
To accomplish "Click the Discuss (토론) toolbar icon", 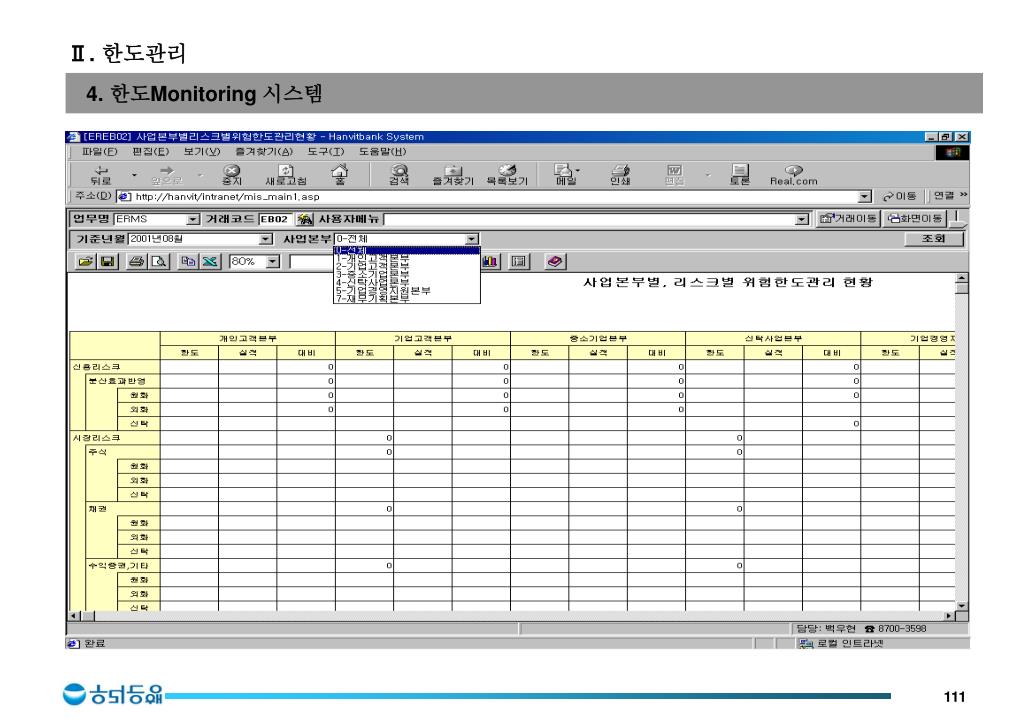I will click(739, 175).
